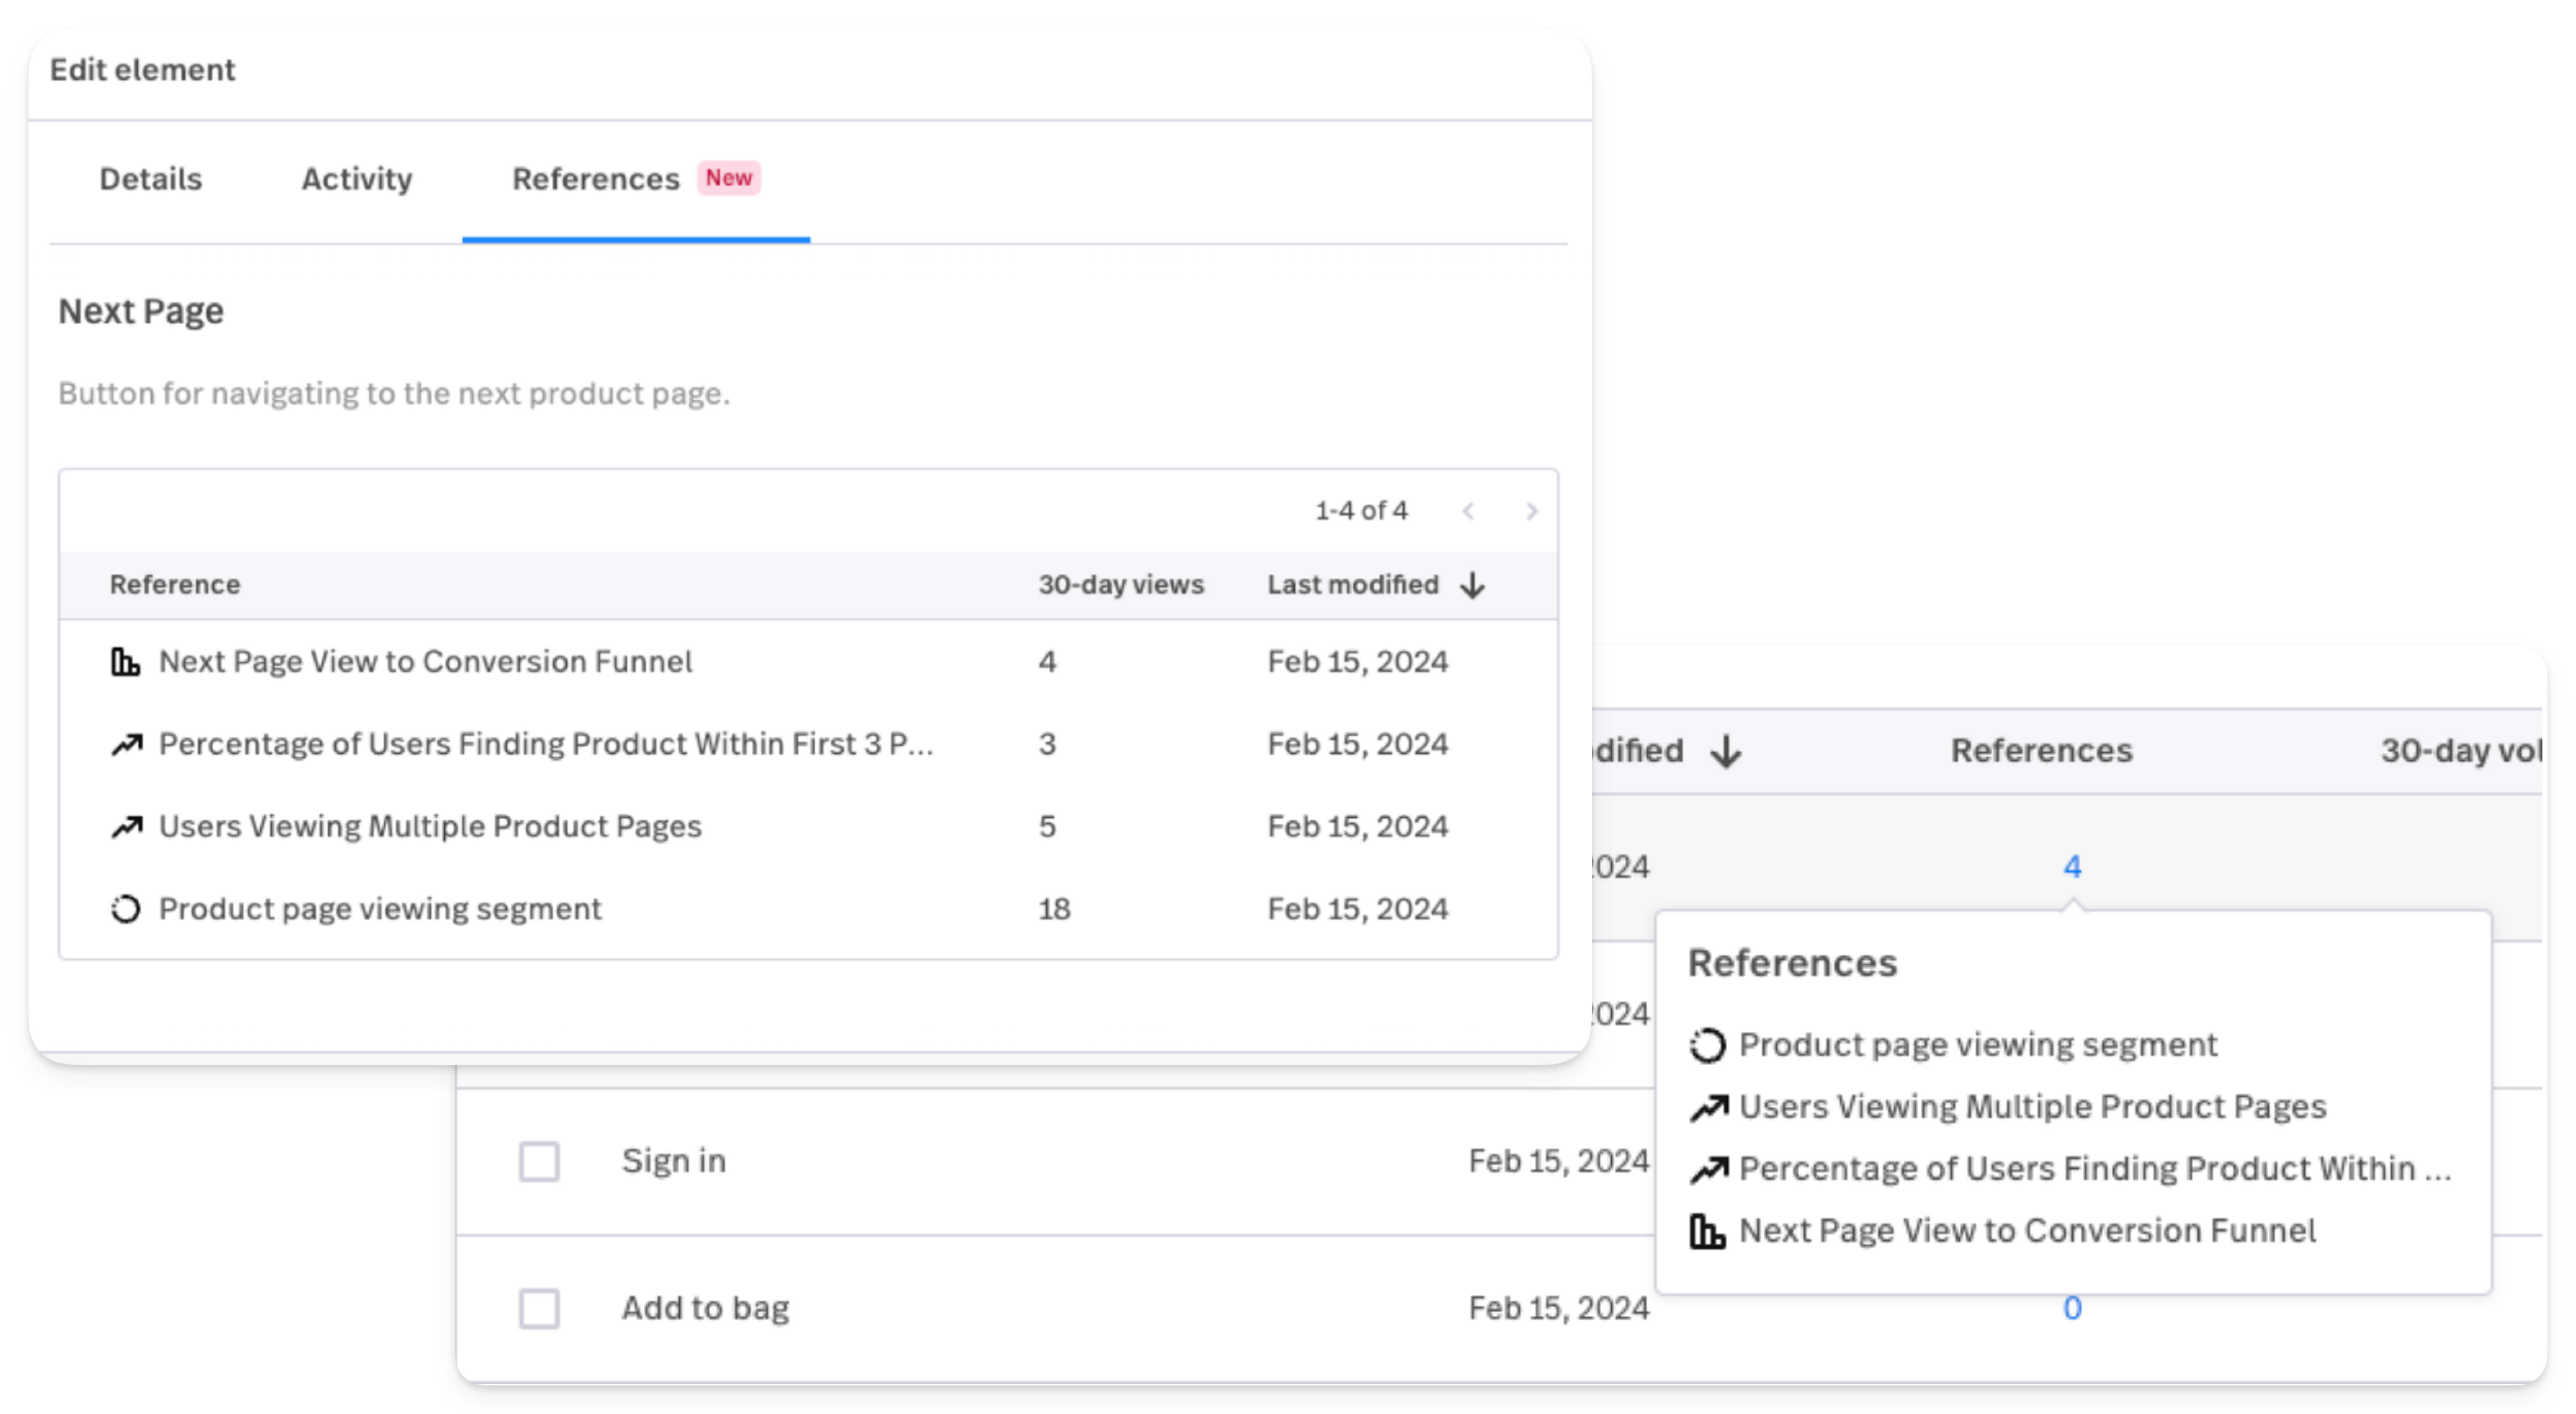2576x1414 pixels.
Task: Click segment icon for Product page viewing segment row
Action: pos(125,909)
